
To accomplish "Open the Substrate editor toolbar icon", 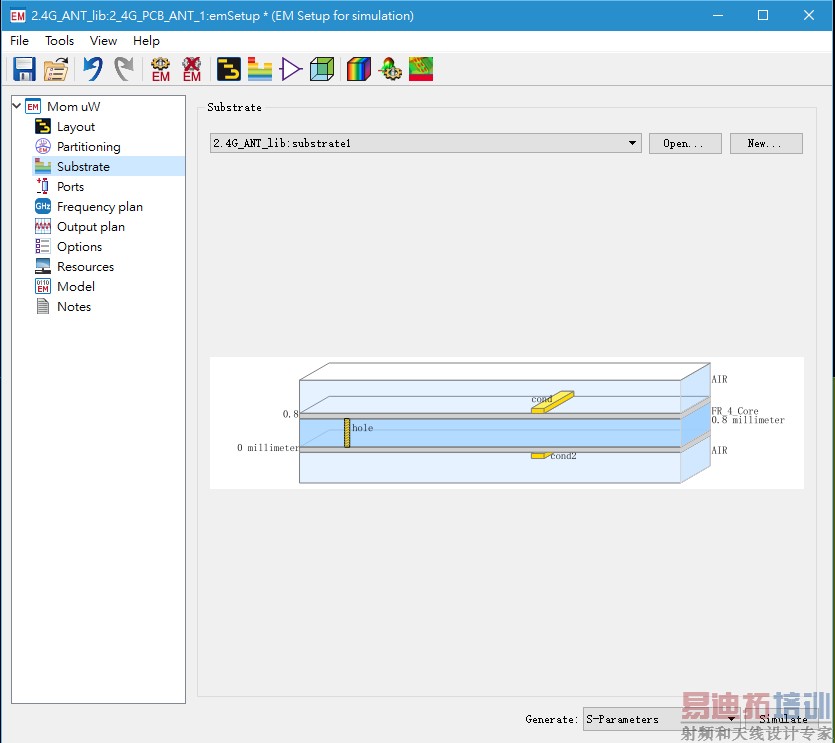I will pyautogui.click(x=260, y=69).
